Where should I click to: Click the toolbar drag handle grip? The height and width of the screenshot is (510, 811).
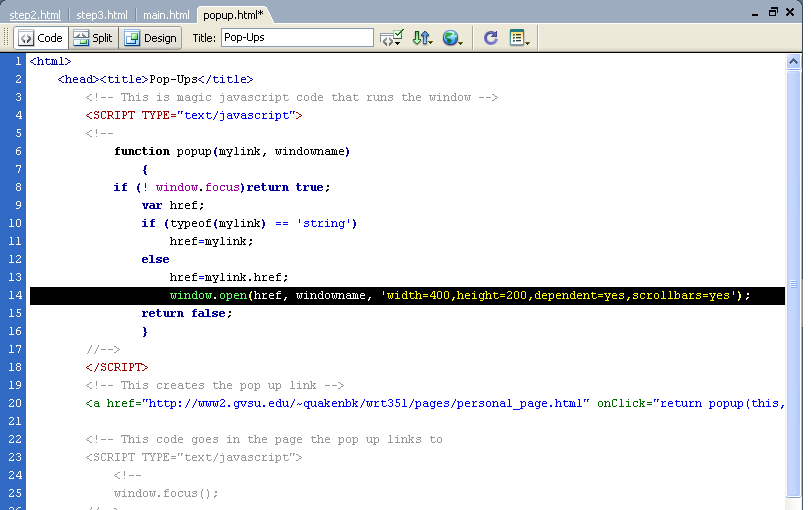click(x=6, y=38)
